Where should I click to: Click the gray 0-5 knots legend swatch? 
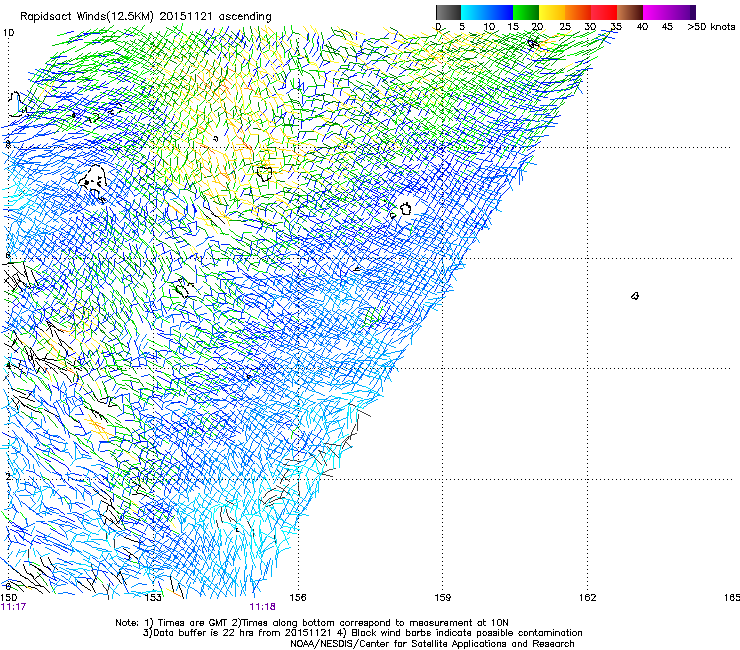[x=448, y=12]
